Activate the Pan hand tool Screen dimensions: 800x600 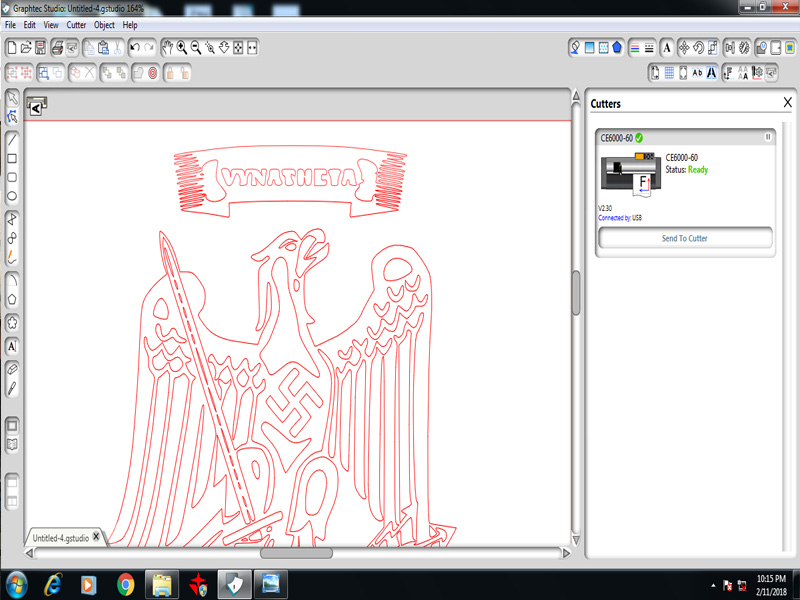pyautogui.click(x=167, y=48)
